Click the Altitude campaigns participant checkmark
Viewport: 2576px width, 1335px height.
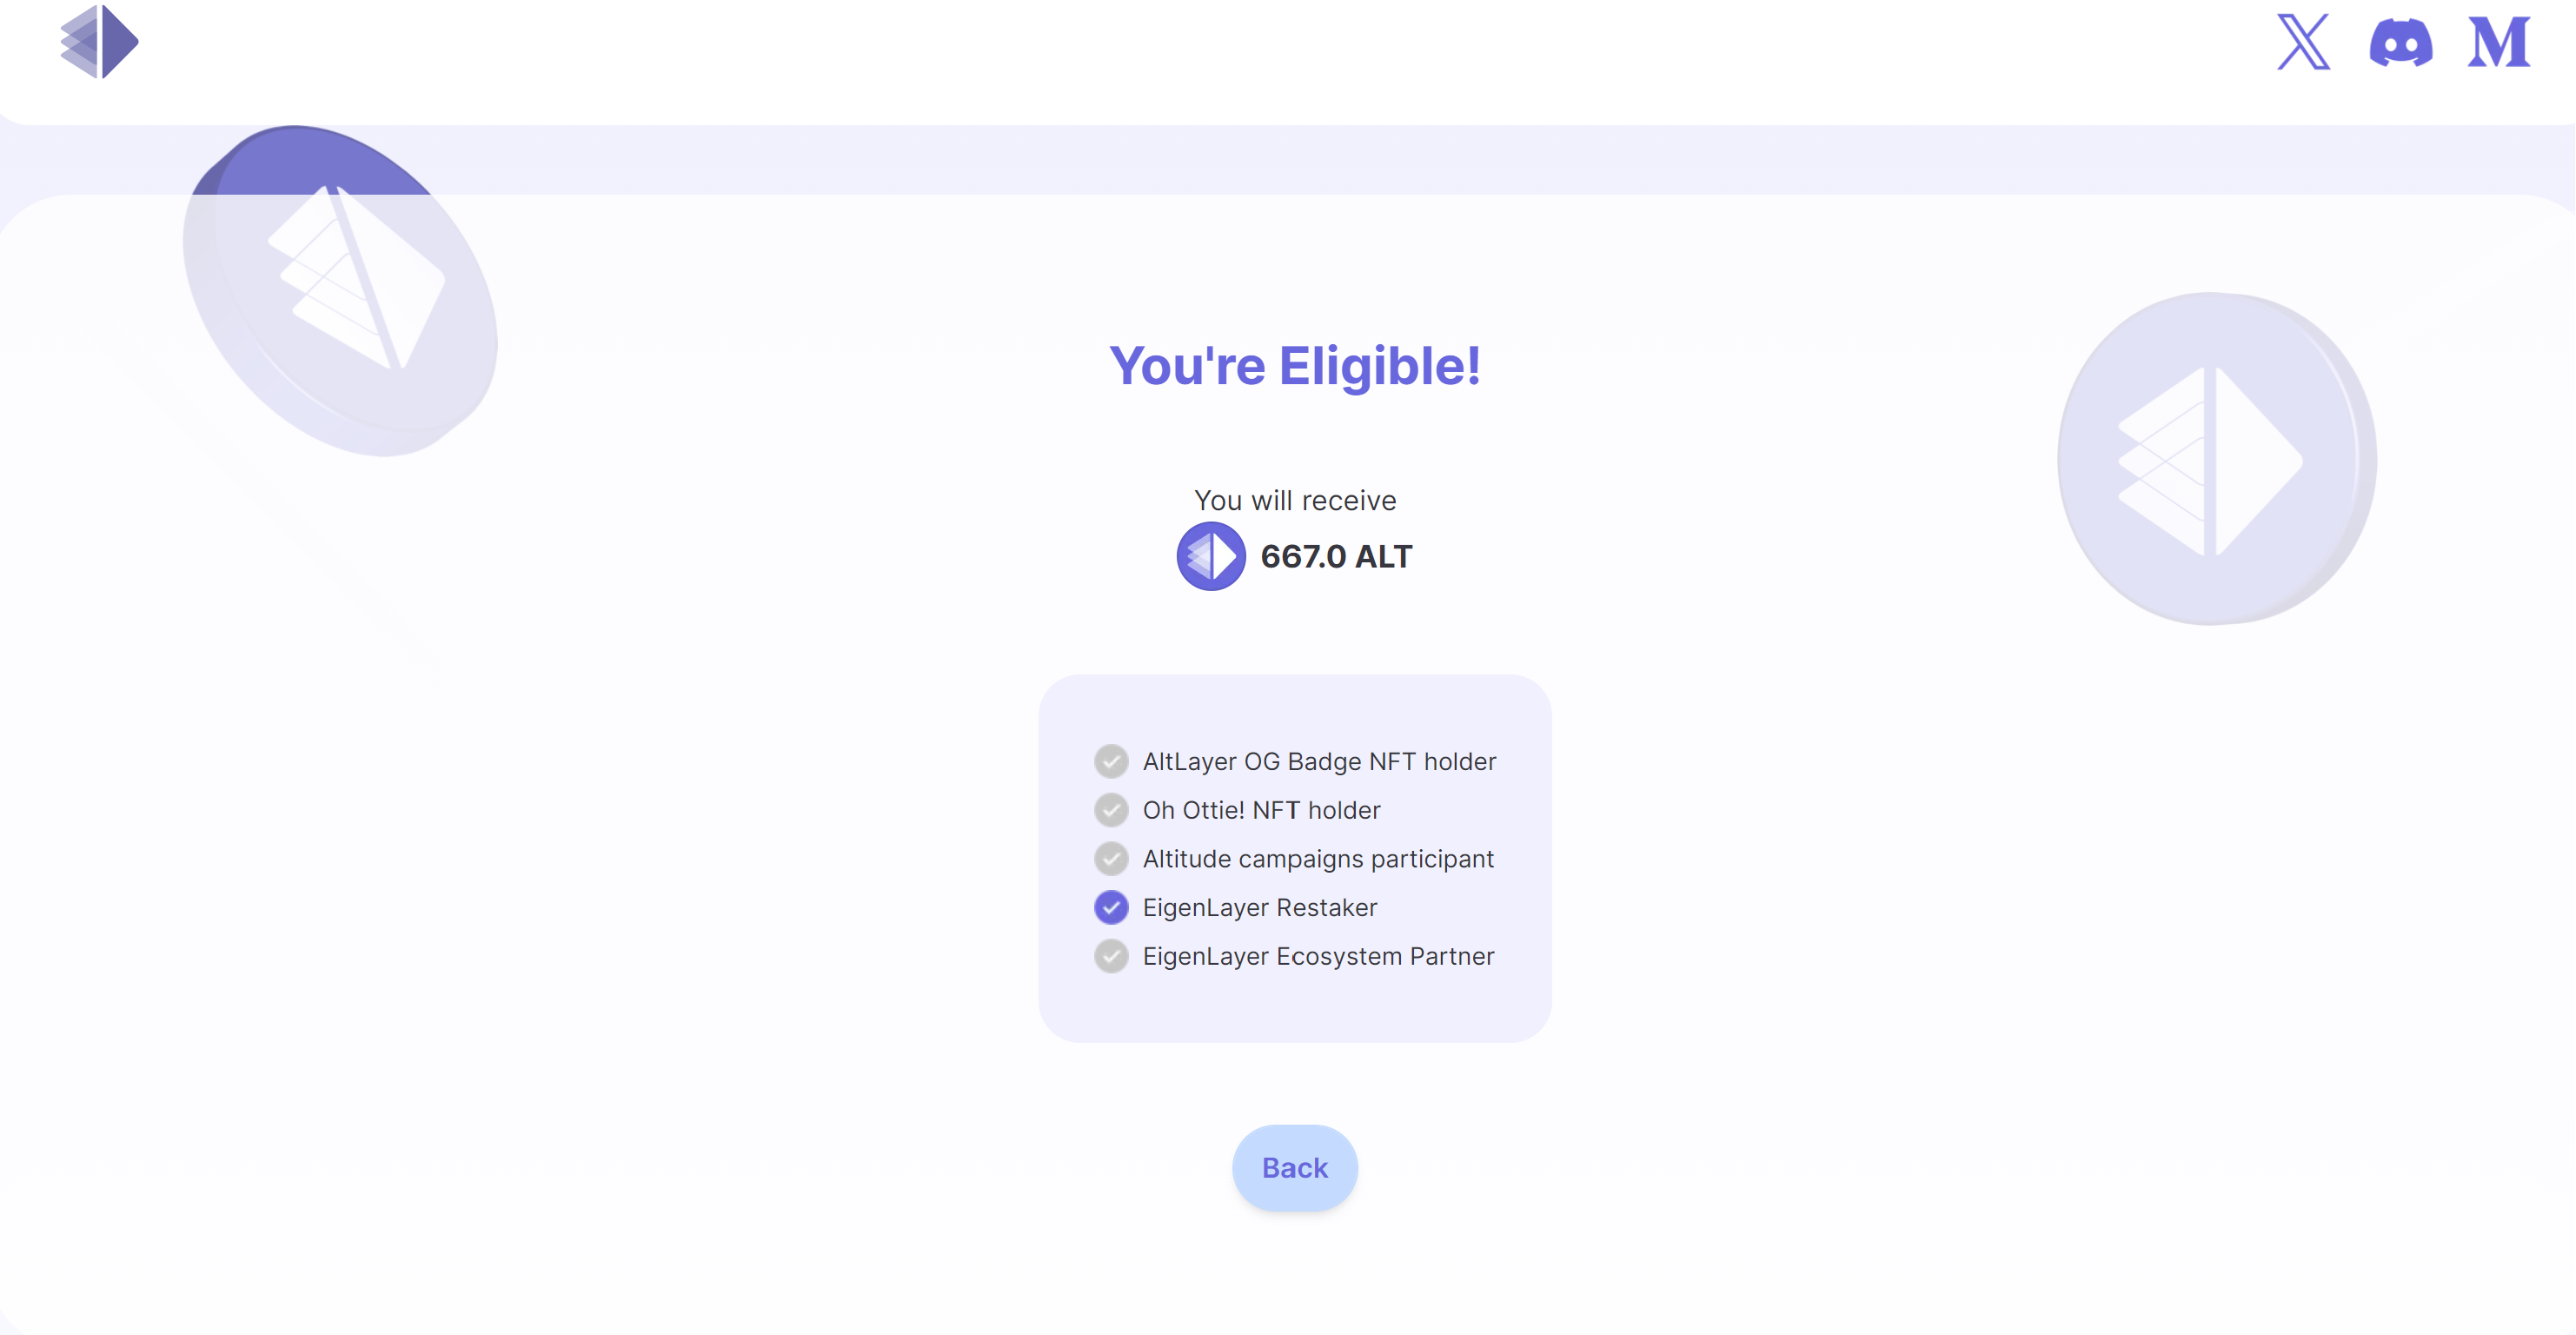click(x=1111, y=858)
